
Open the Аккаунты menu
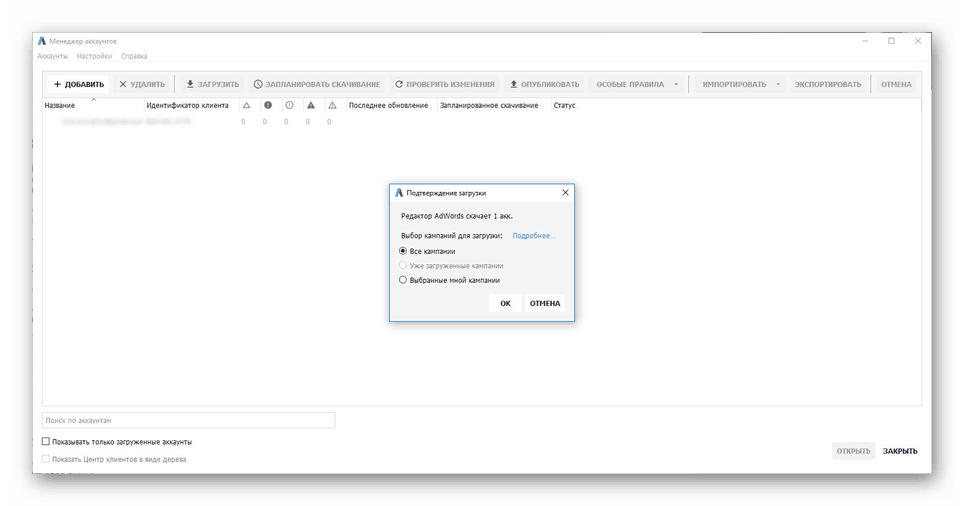point(52,56)
